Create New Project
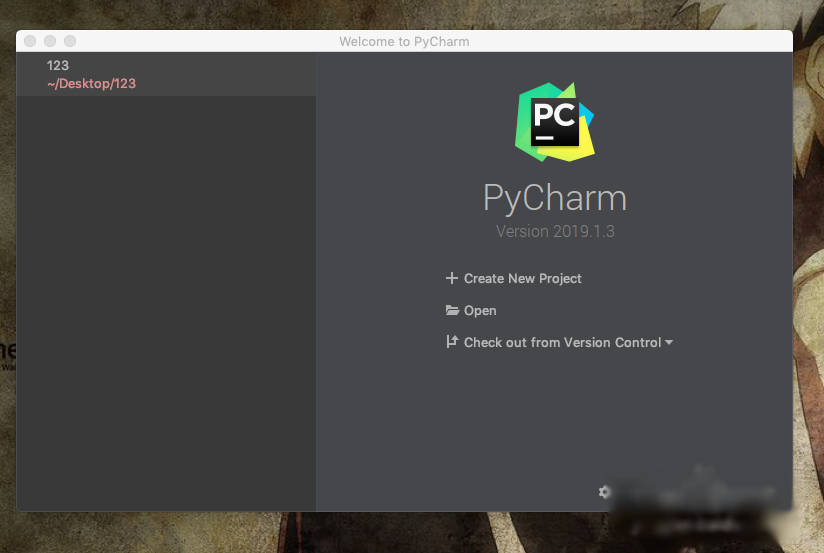Screen dimensions: 824x553 [x=522, y=279]
